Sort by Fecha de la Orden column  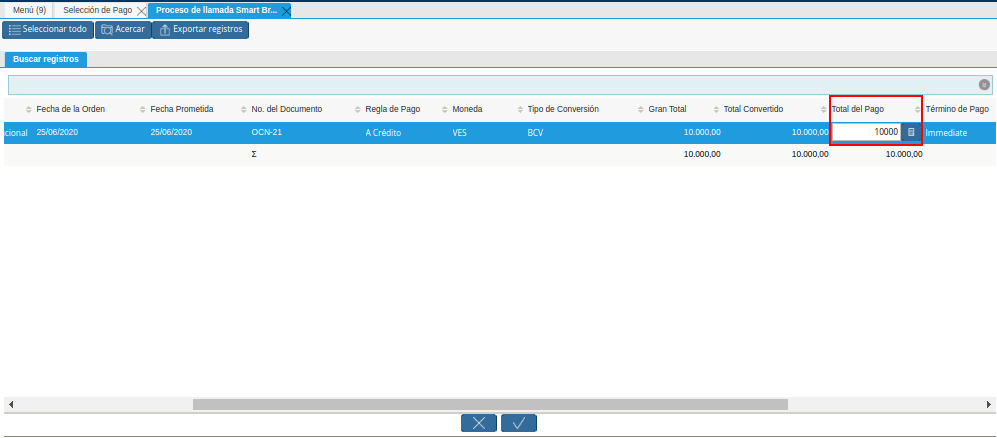[71, 109]
